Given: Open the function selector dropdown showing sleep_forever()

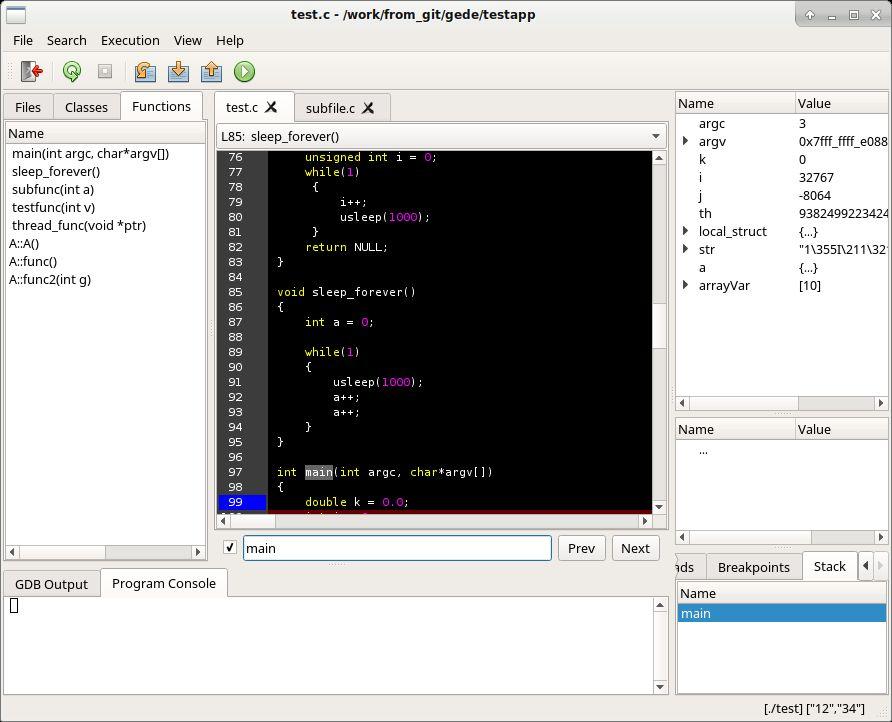Looking at the screenshot, I should point(440,136).
